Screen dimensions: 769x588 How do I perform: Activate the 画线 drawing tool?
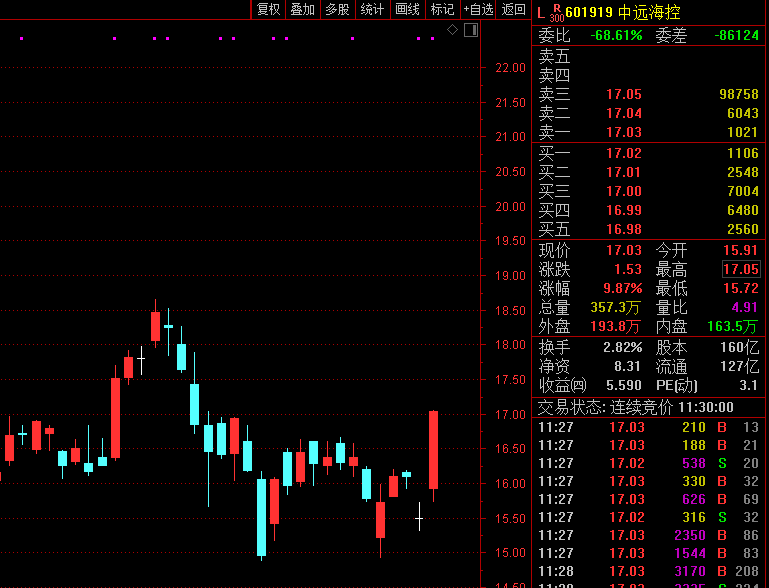407,10
